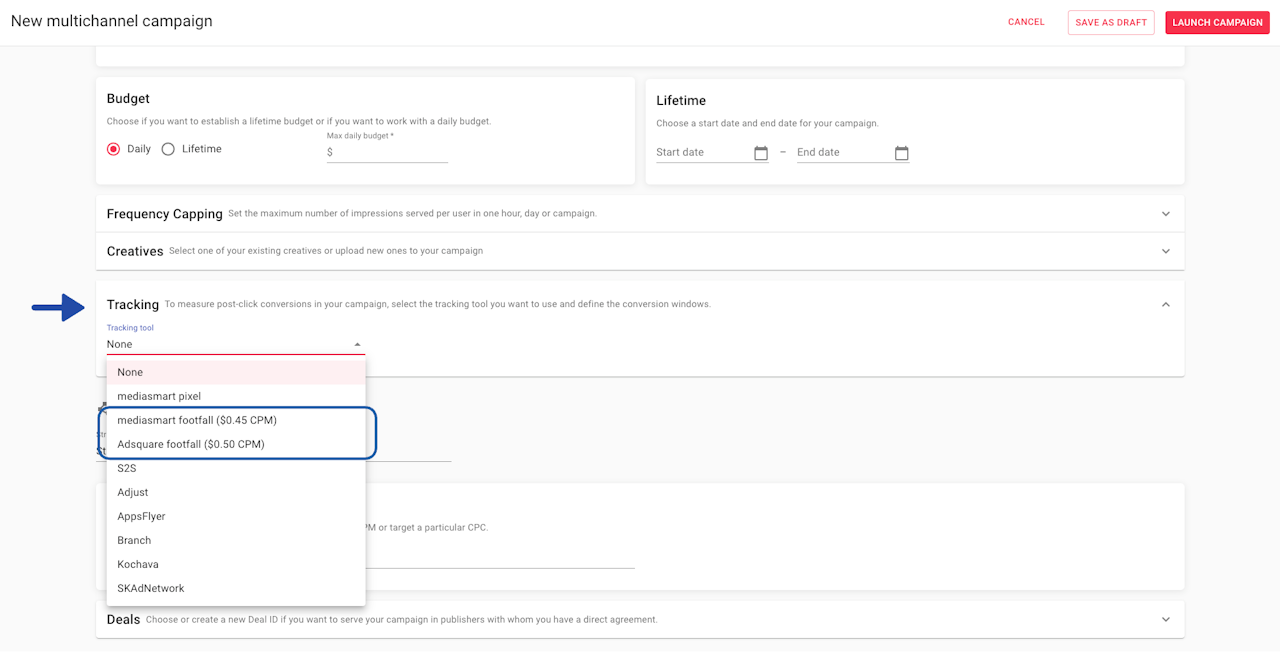The height and width of the screenshot is (662, 1280).
Task: Expand the Creatives section
Action: 1165,251
